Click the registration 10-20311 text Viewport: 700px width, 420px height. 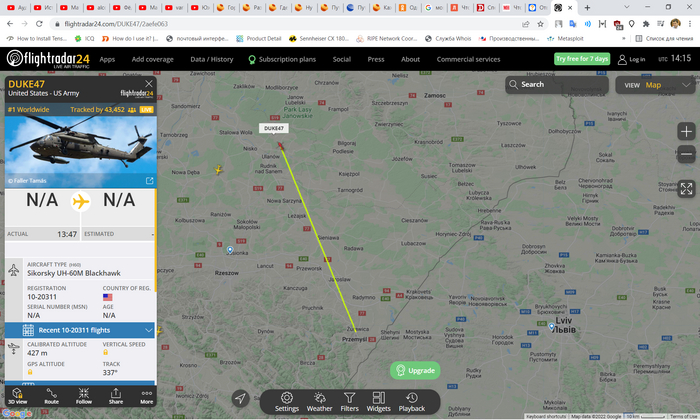pyautogui.click(x=42, y=297)
